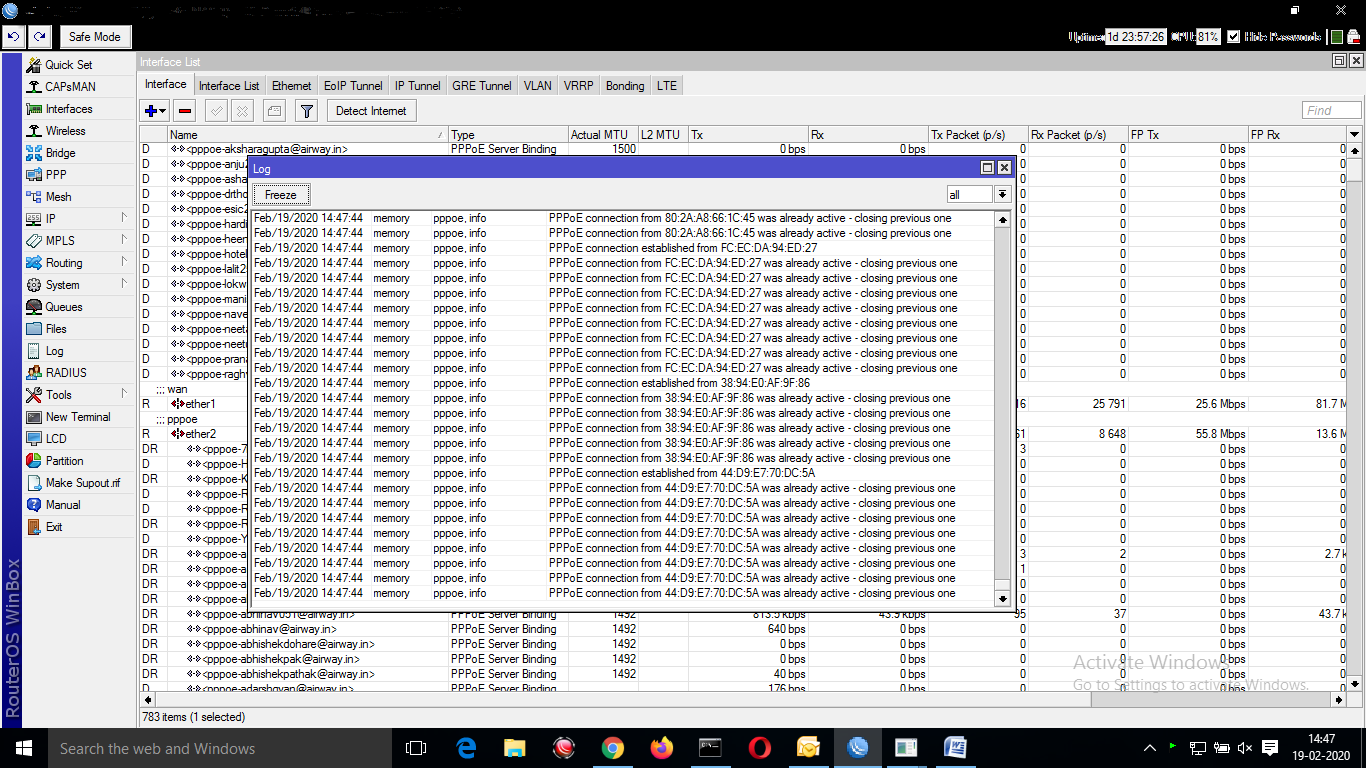This screenshot has height=768, width=1366.
Task: Click the red remove (minus) button
Action: coord(185,111)
